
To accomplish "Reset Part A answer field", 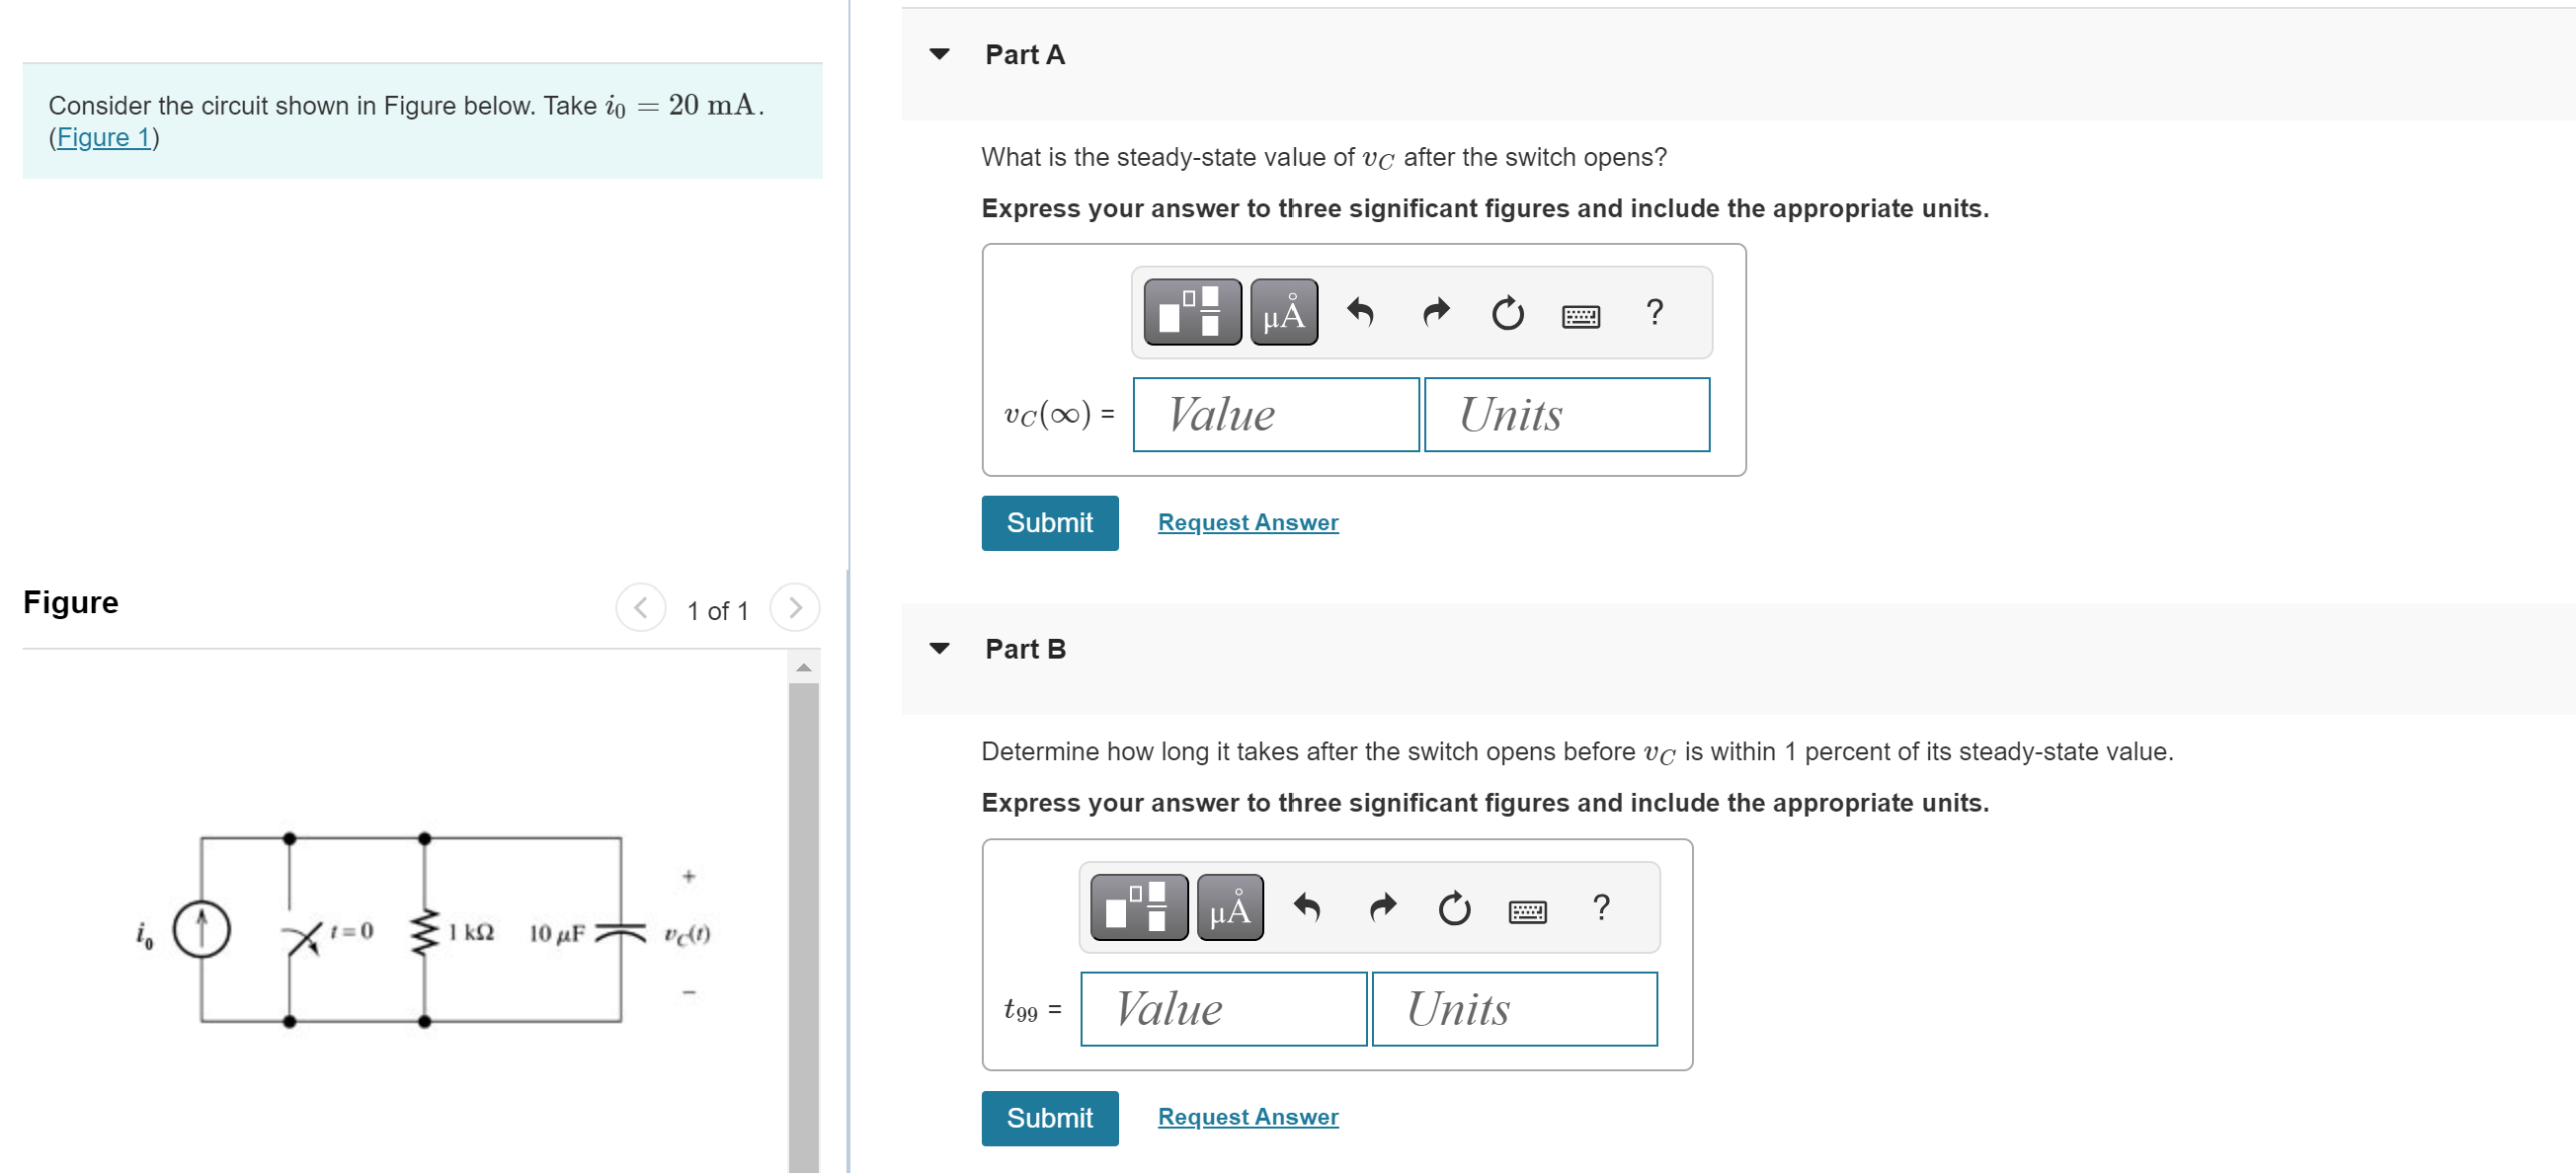I will tap(1507, 313).
